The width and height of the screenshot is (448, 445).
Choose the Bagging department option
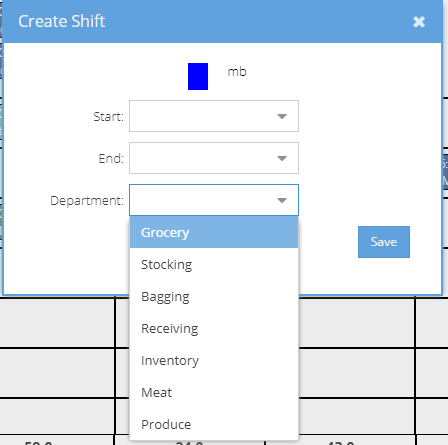point(214,296)
